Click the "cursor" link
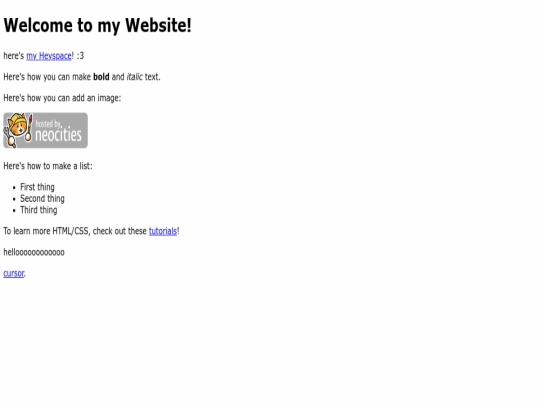 tap(14, 273)
